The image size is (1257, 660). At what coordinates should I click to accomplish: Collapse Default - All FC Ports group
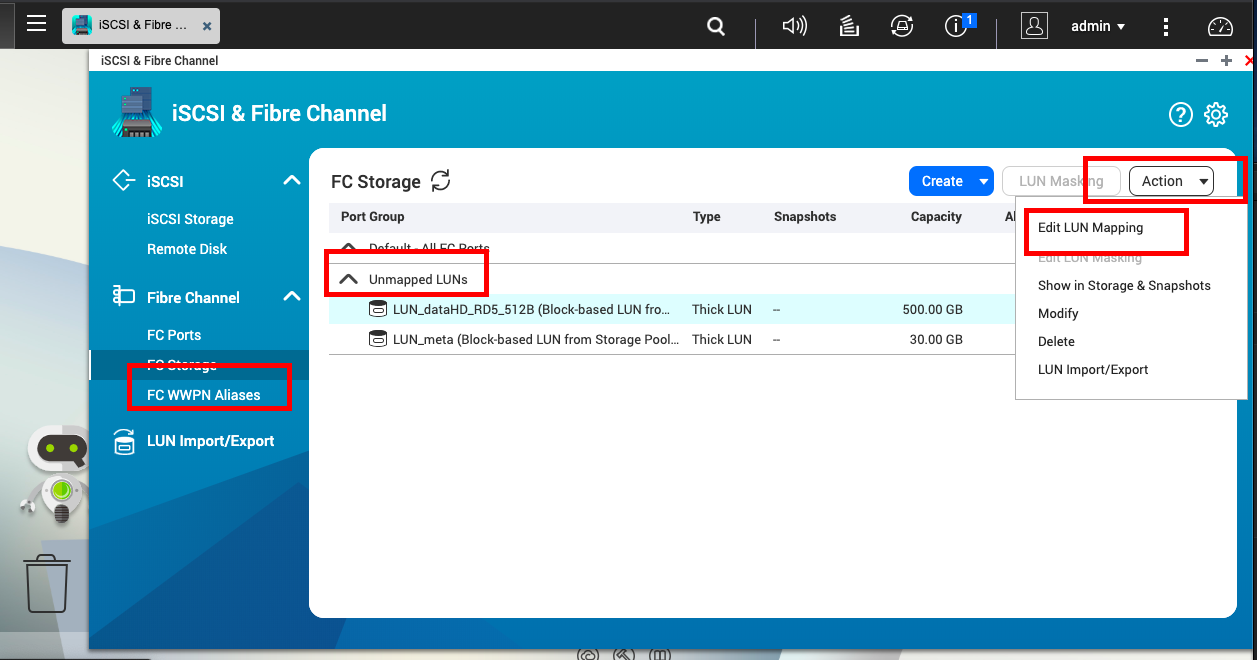click(x=348, y=247)
